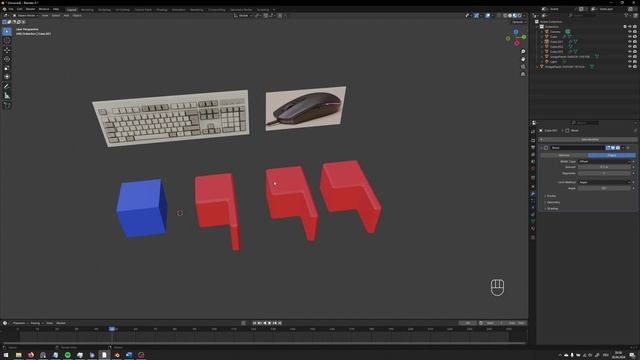Click the Add Modifier button

tap(588, 140)
